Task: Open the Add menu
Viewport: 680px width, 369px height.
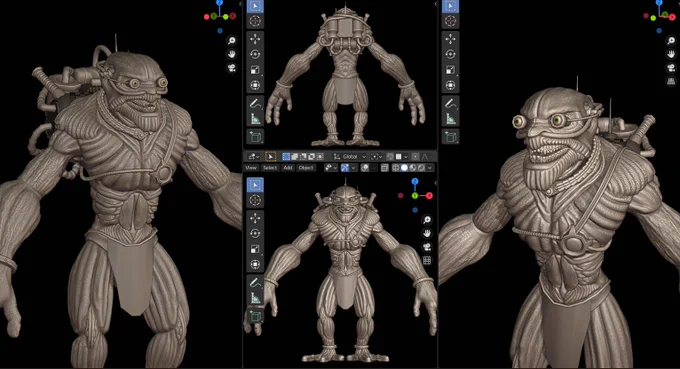Action: point(288,167)
